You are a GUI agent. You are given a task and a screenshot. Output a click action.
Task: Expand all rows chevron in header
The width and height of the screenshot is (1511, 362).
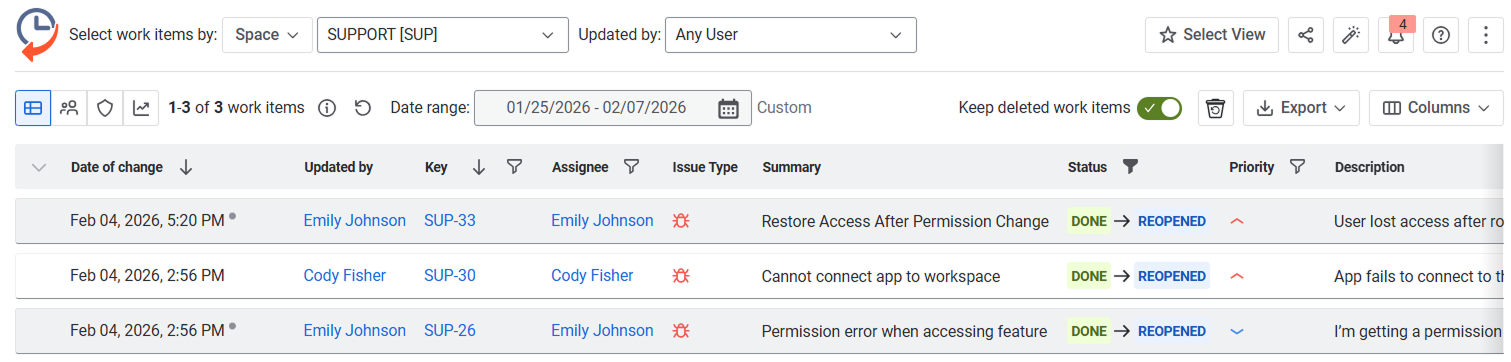39,167
